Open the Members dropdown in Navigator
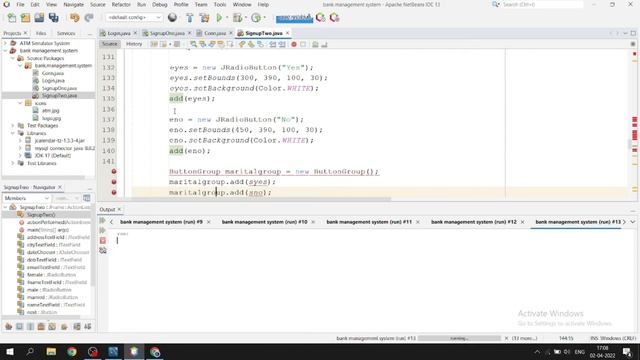This screenshot has width=640, height=360. 27,198
